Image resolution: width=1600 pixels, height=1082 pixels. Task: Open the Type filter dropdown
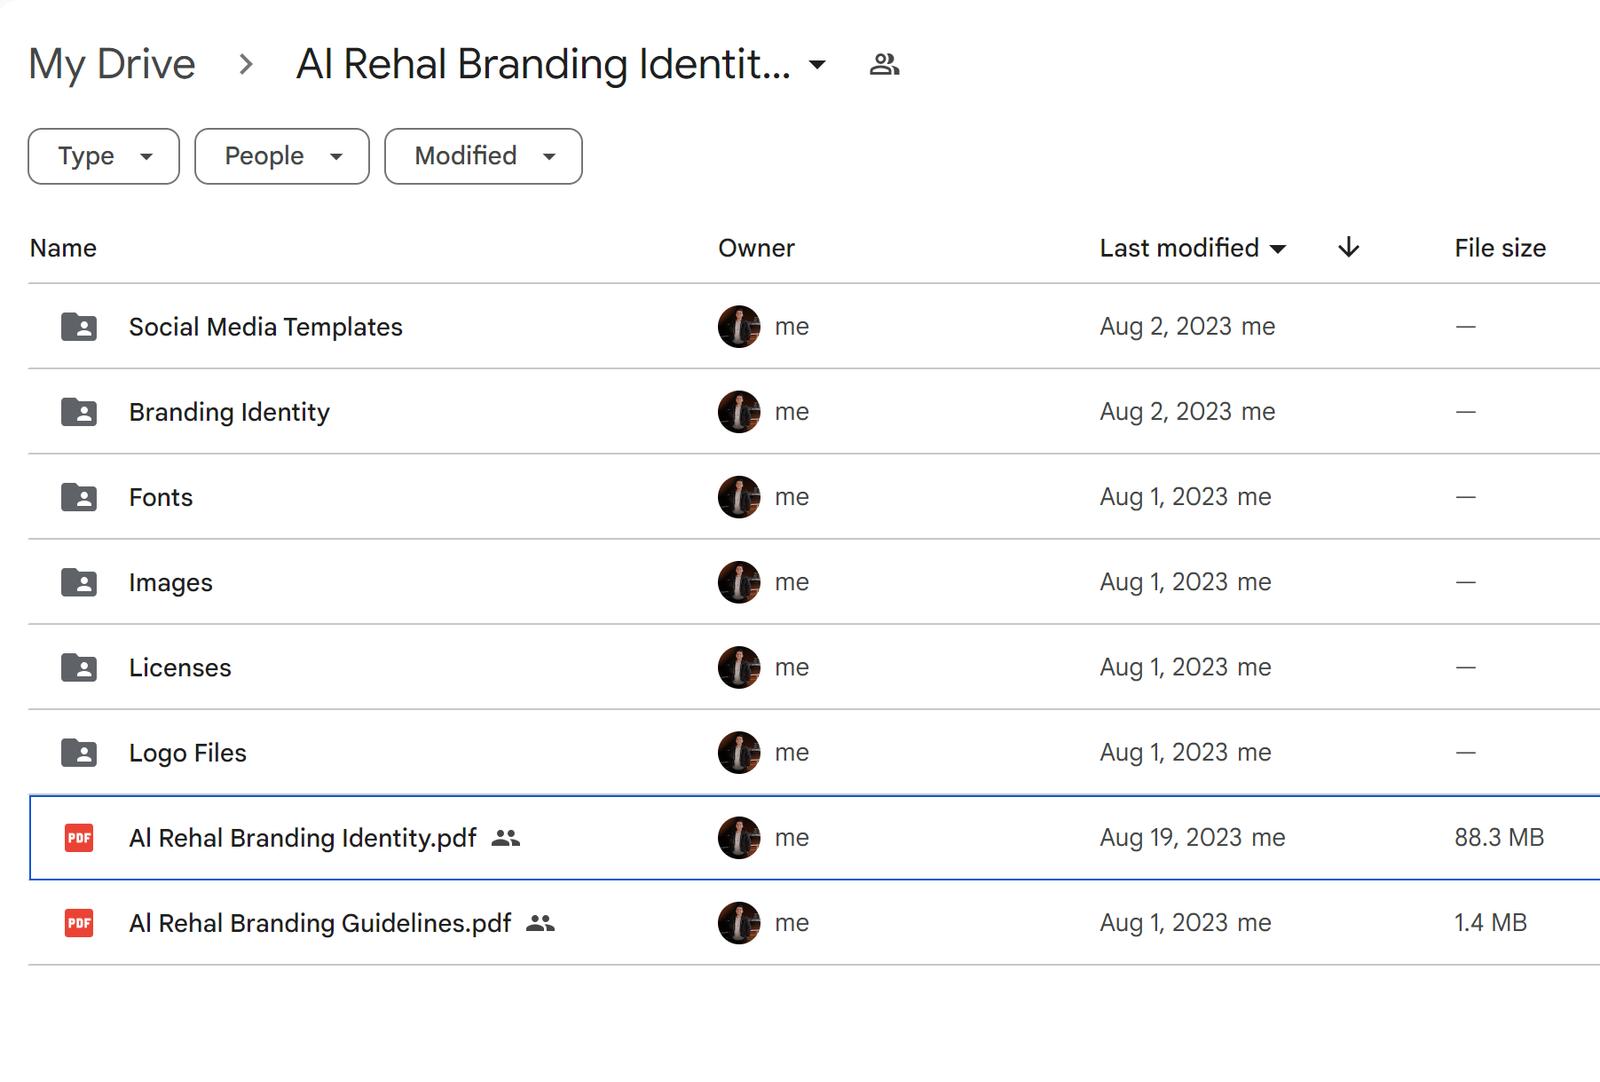[104, 156]
